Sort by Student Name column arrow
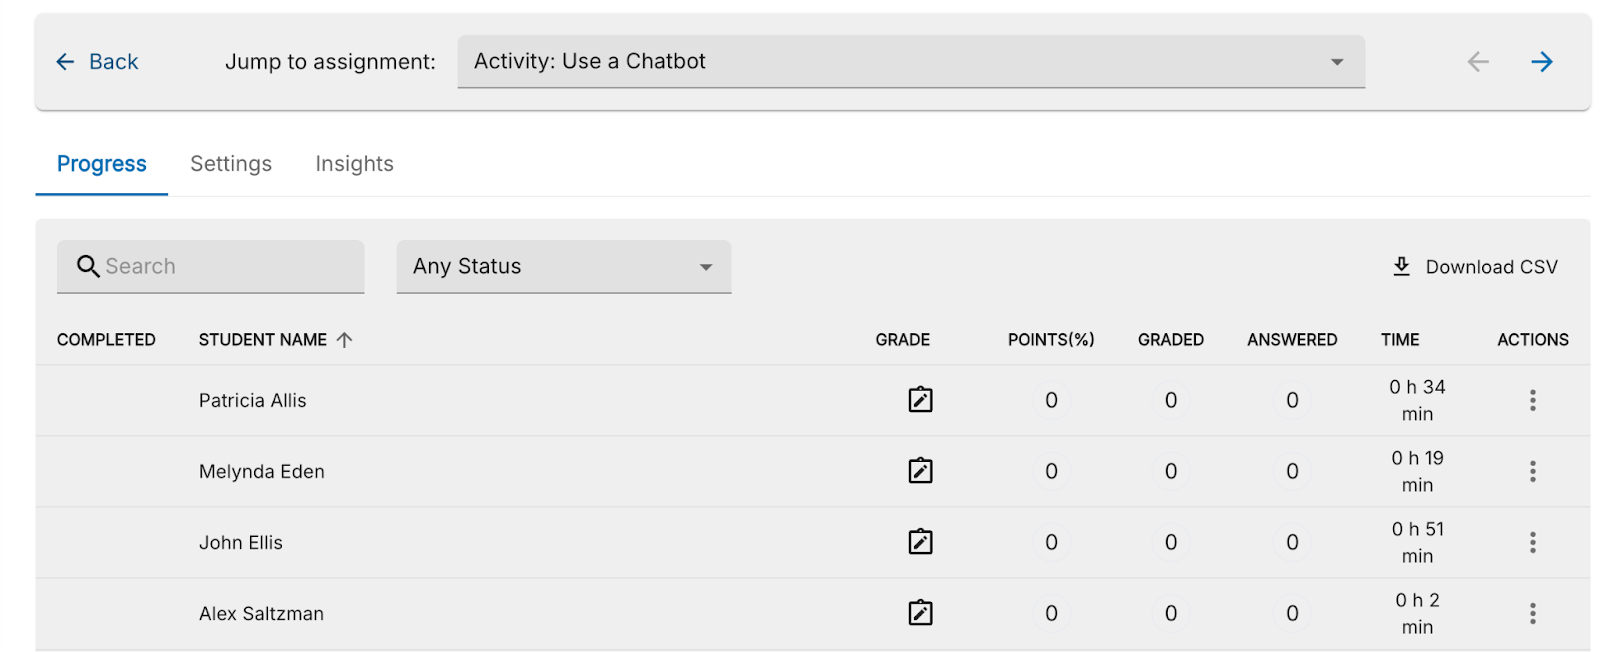1600x652 pixels. (345, 340)
